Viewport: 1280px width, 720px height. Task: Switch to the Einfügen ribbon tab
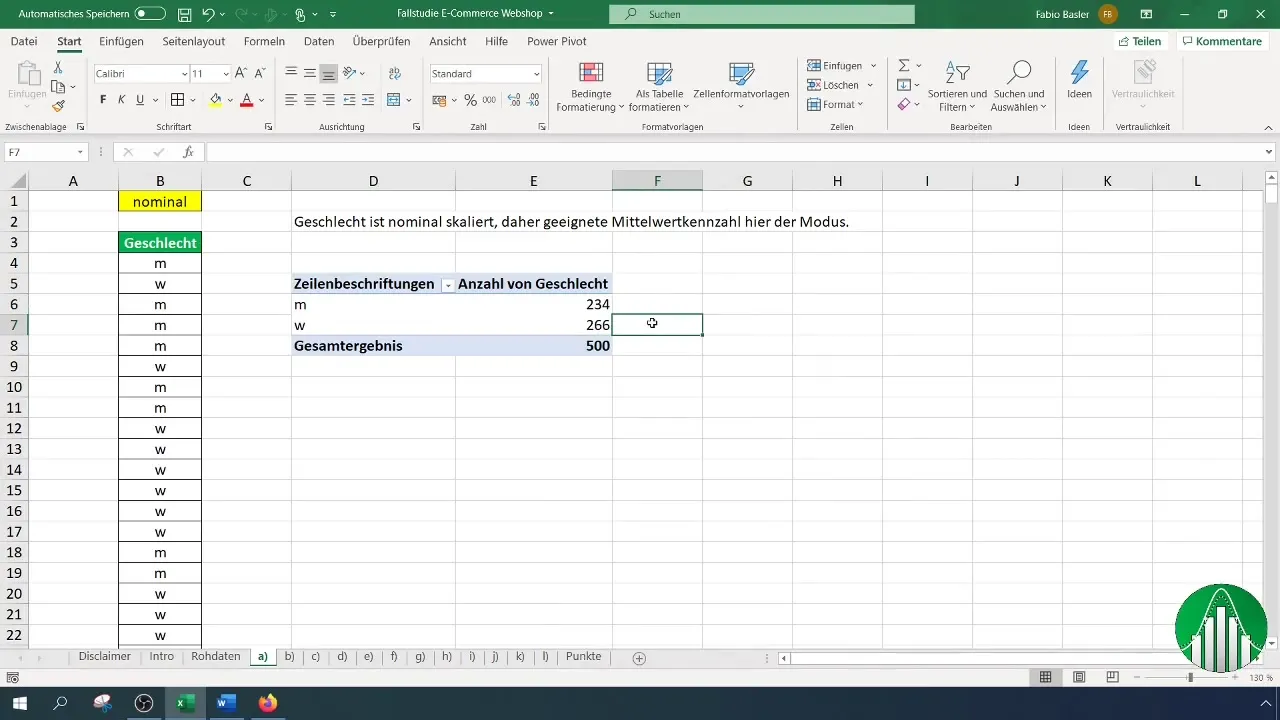[x=121, y=41]
